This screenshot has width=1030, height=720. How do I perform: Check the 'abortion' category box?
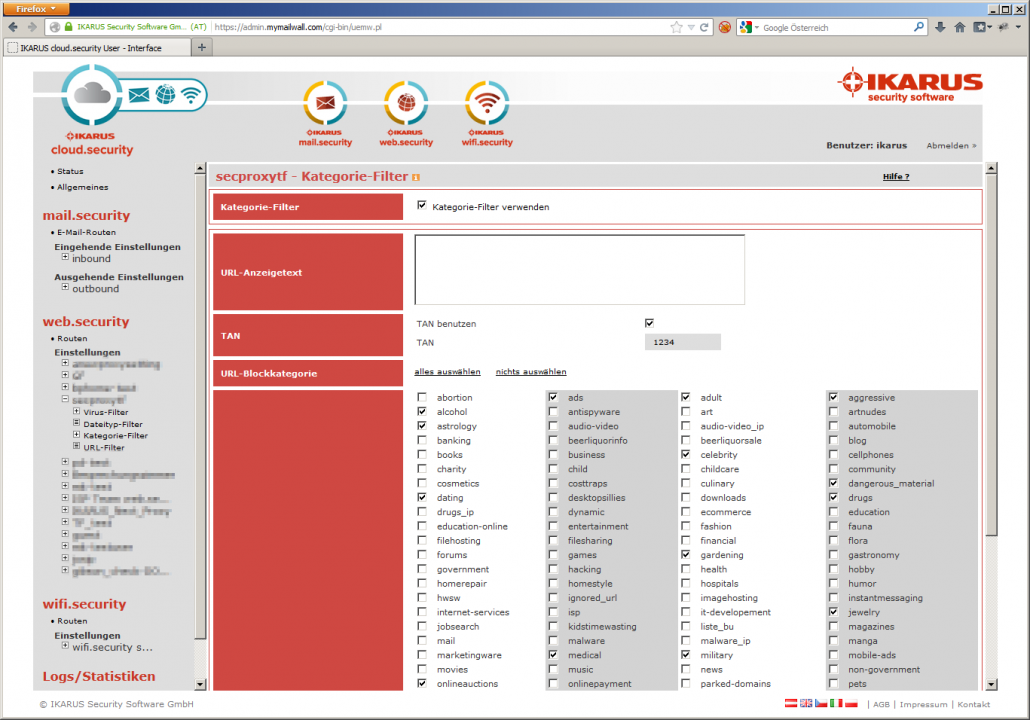point(422,397)
